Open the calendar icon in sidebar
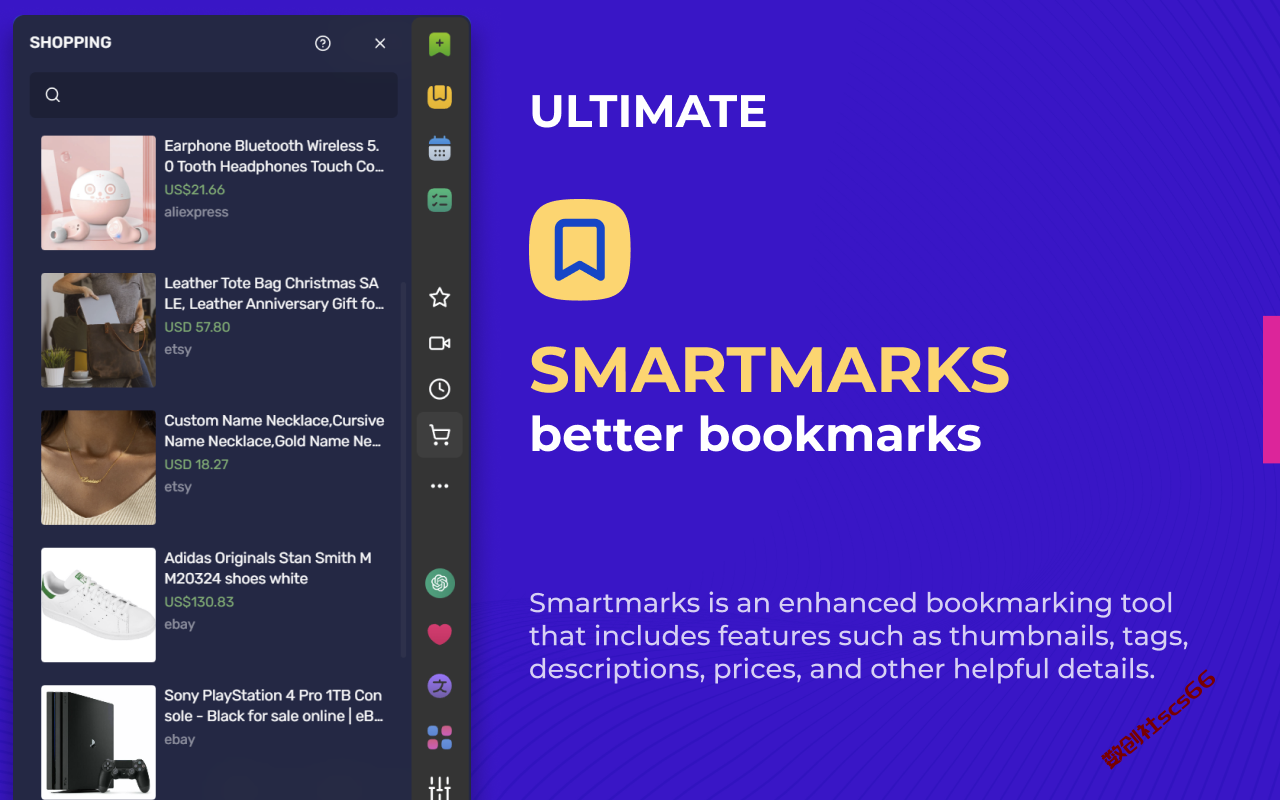The height and width of the screenshot is (800, 1280). pos(440,149)
